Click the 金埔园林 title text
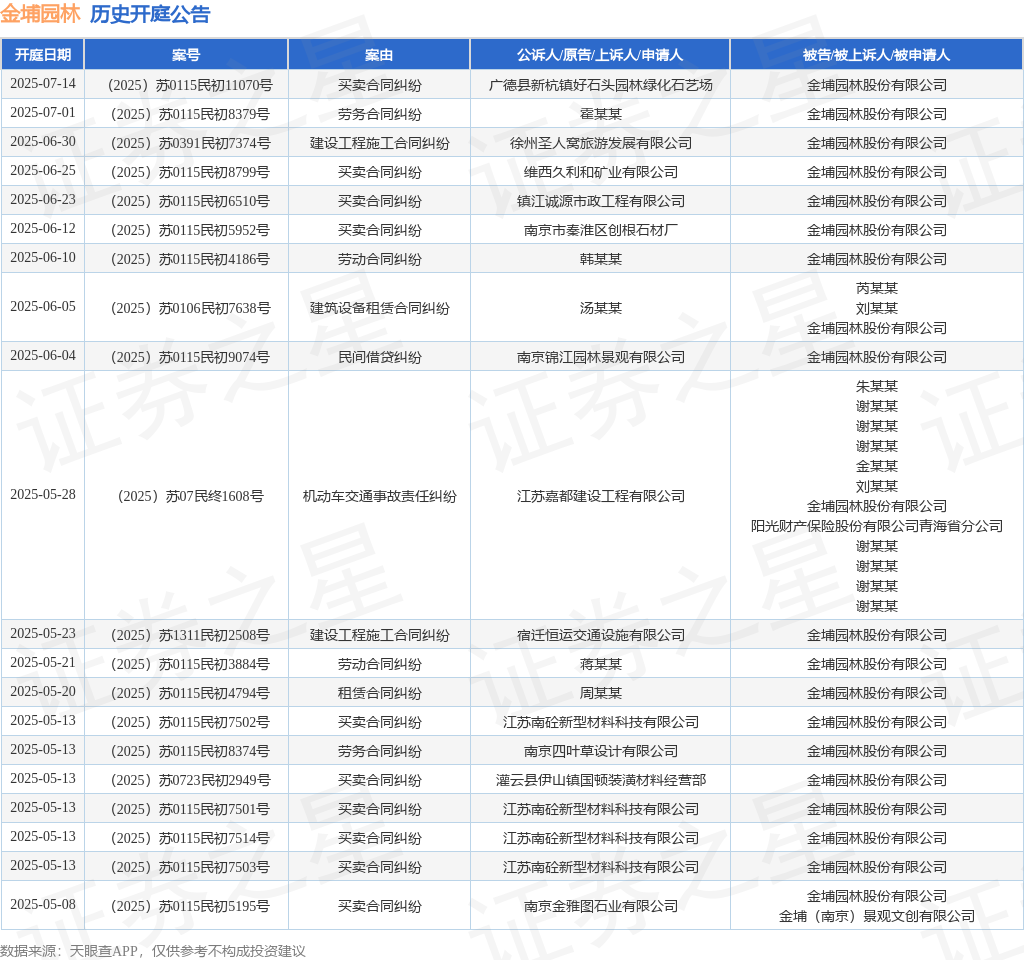 [40, 14]
